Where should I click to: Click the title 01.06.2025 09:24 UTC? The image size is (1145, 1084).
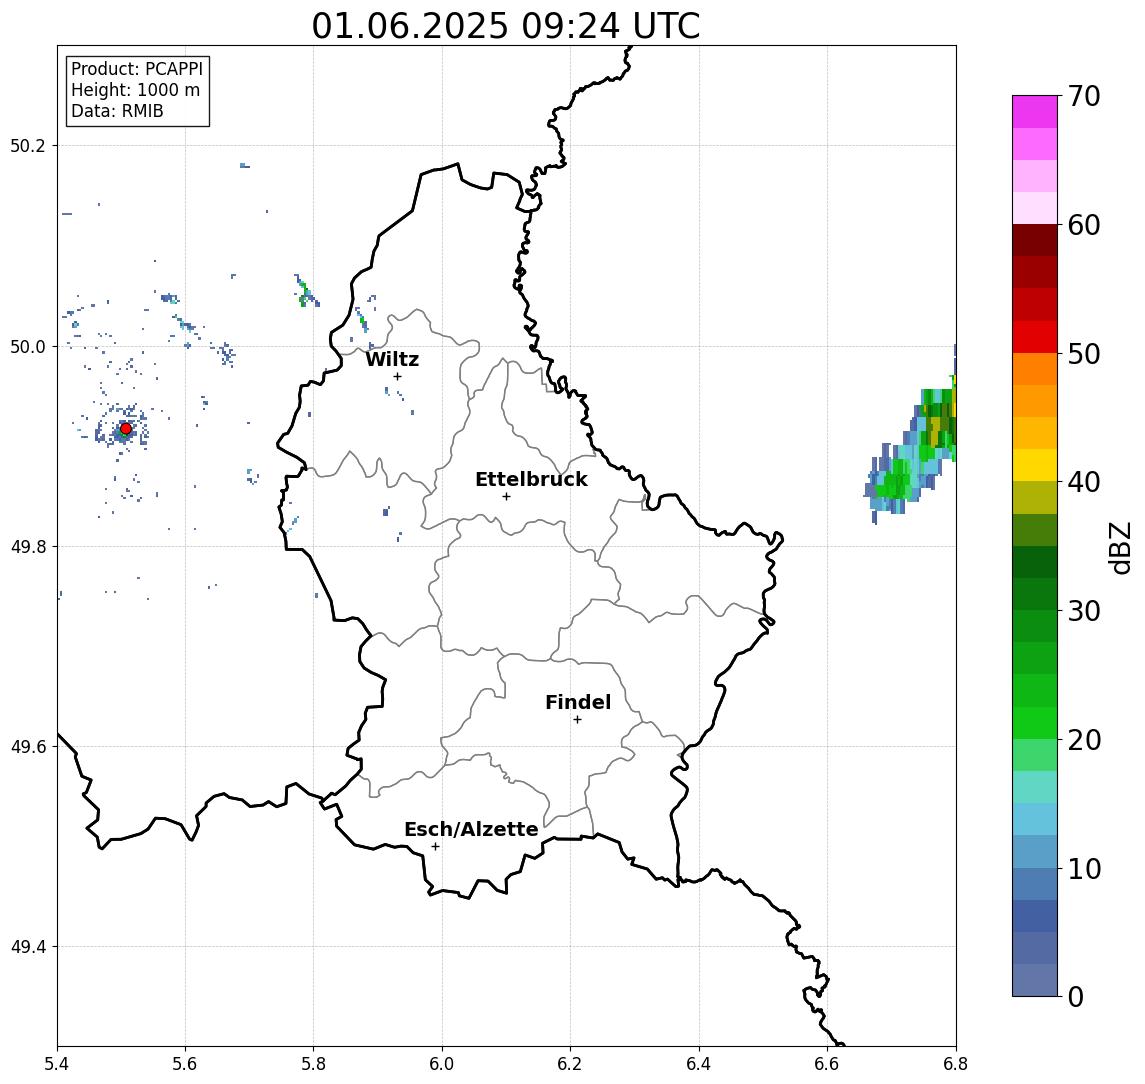tap(505, 26)
